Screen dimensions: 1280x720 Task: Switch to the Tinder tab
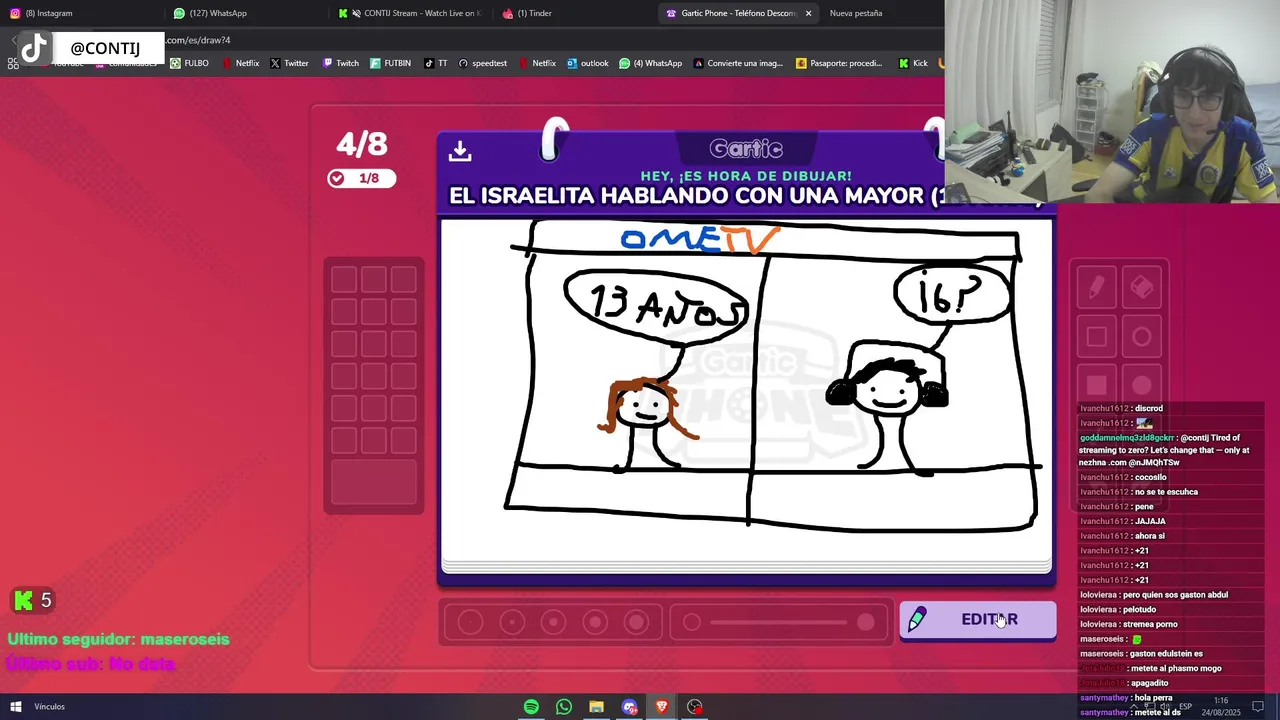click(x=575, y=13)
